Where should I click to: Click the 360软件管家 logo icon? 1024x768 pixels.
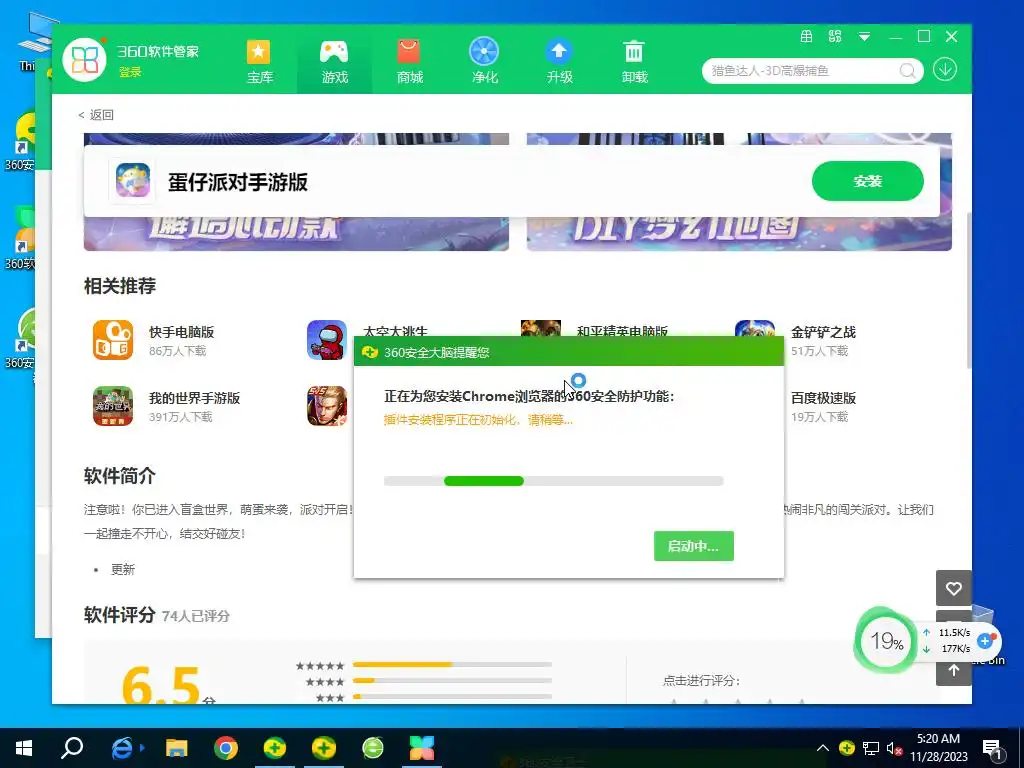[x=84, y=60]
